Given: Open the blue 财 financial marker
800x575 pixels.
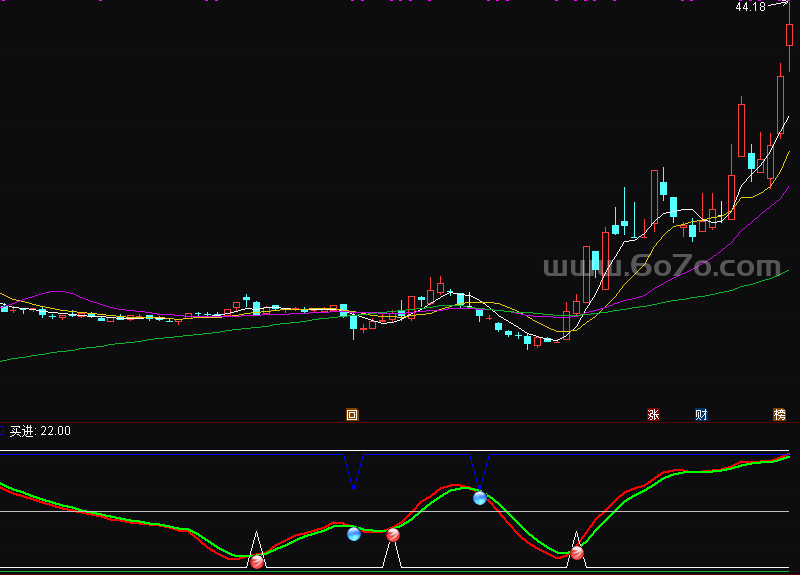Looking at the screenshot, I should [x=701, y=414].
